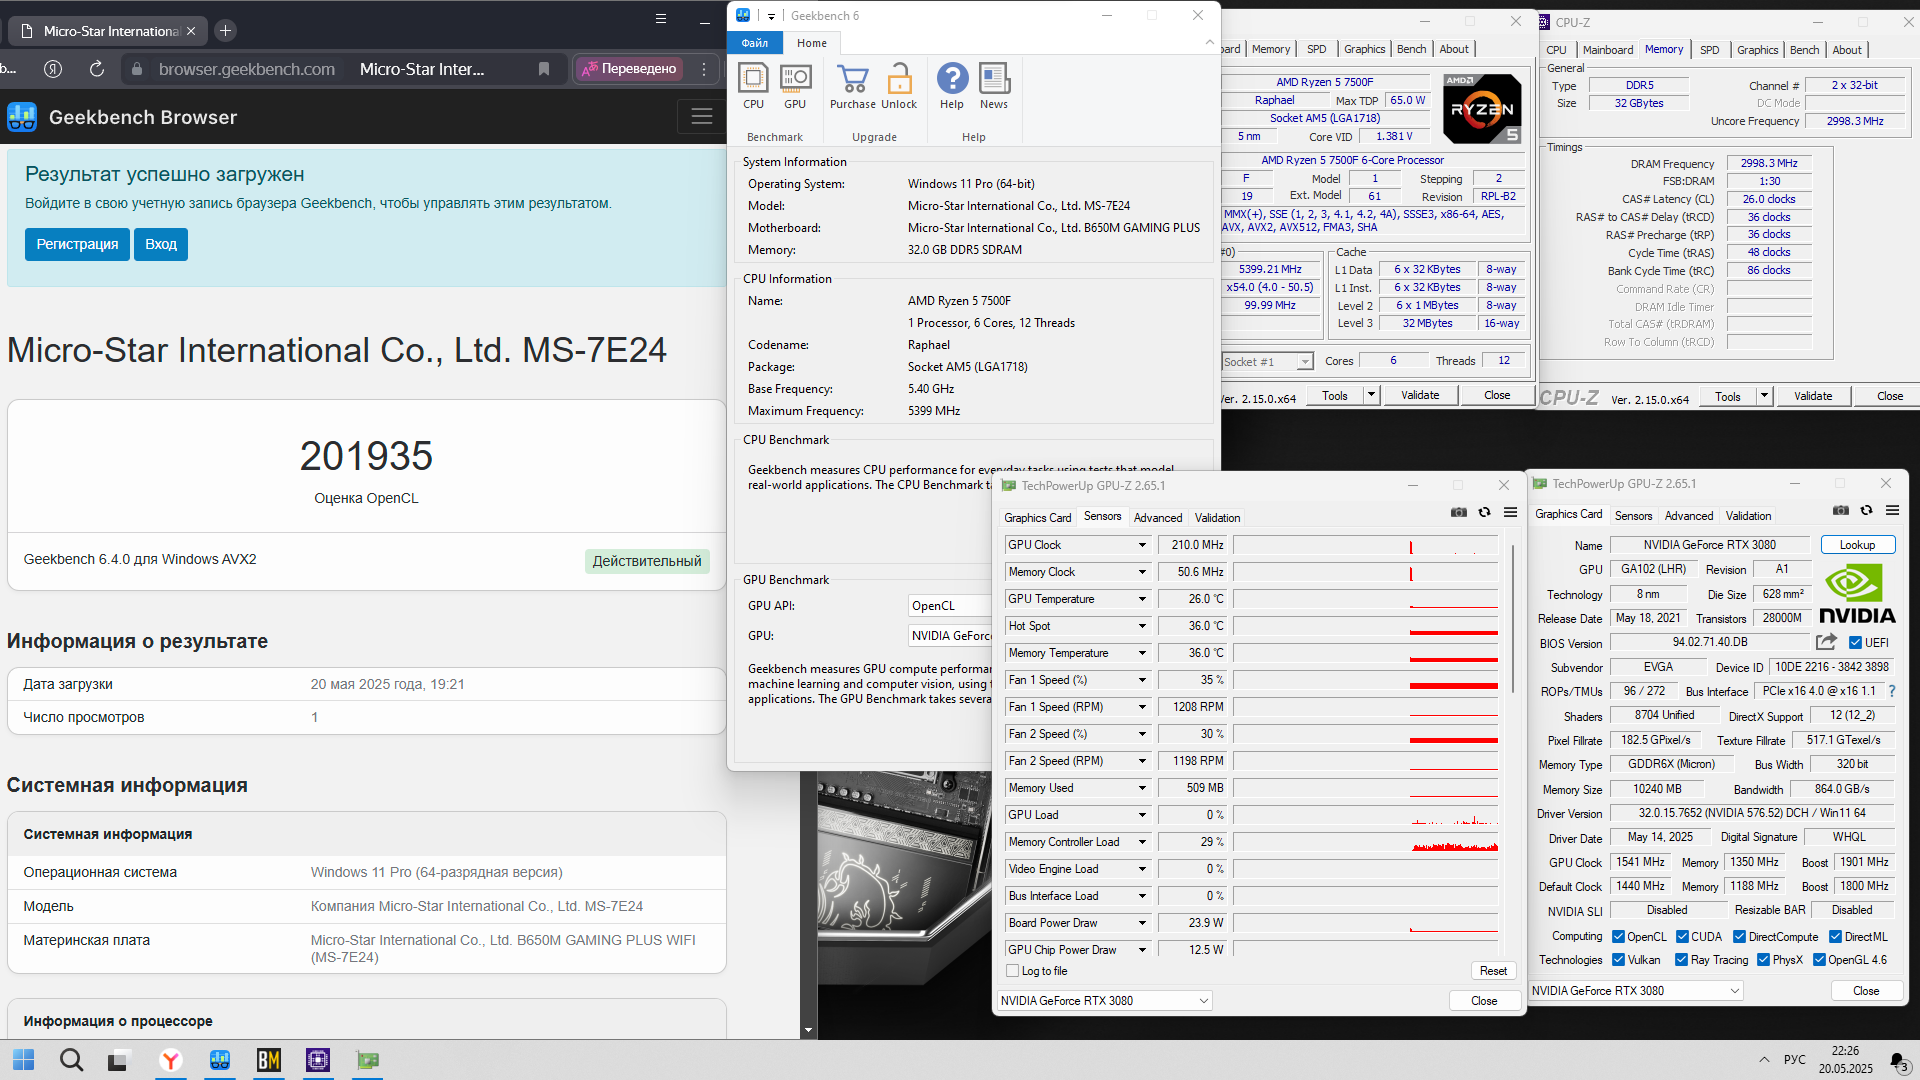Click the BIOS export share icon

coord(1827,642)
